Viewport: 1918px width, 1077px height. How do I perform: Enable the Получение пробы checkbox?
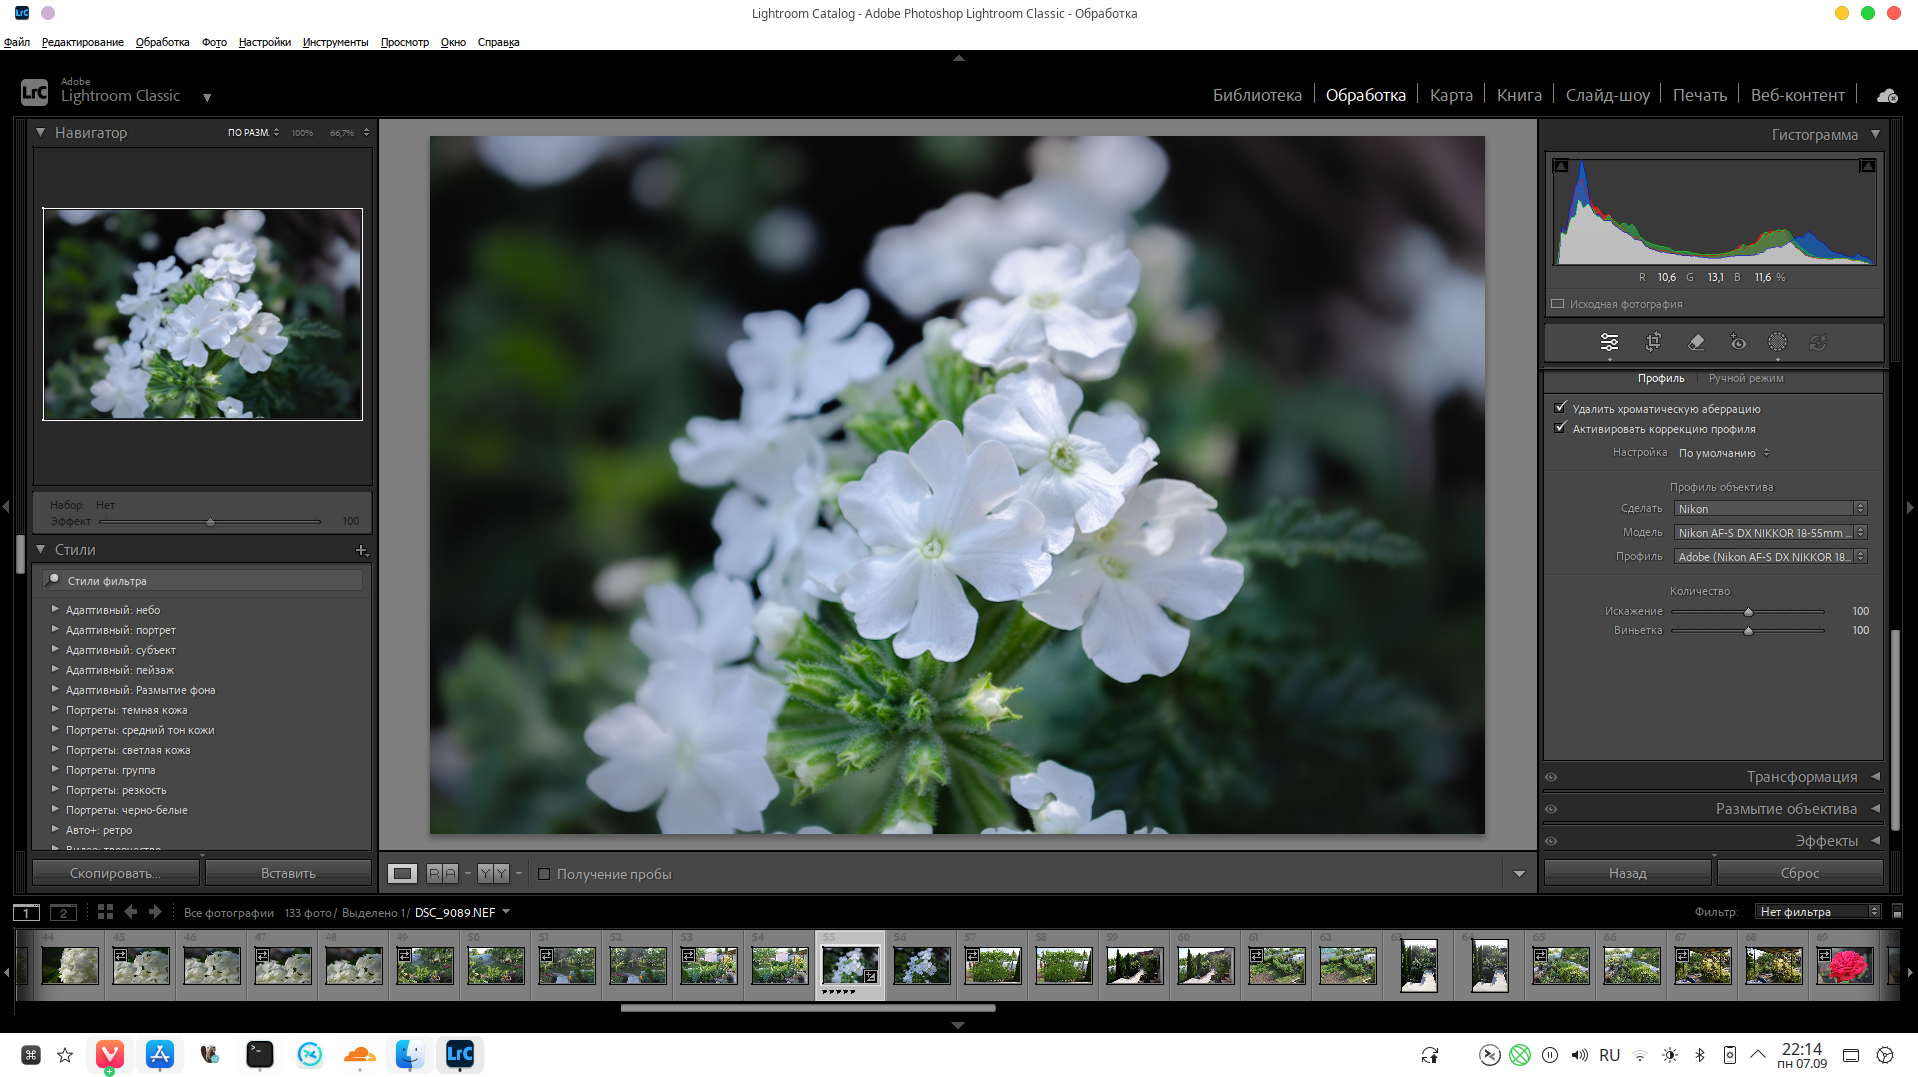click(x=544, y=874)
